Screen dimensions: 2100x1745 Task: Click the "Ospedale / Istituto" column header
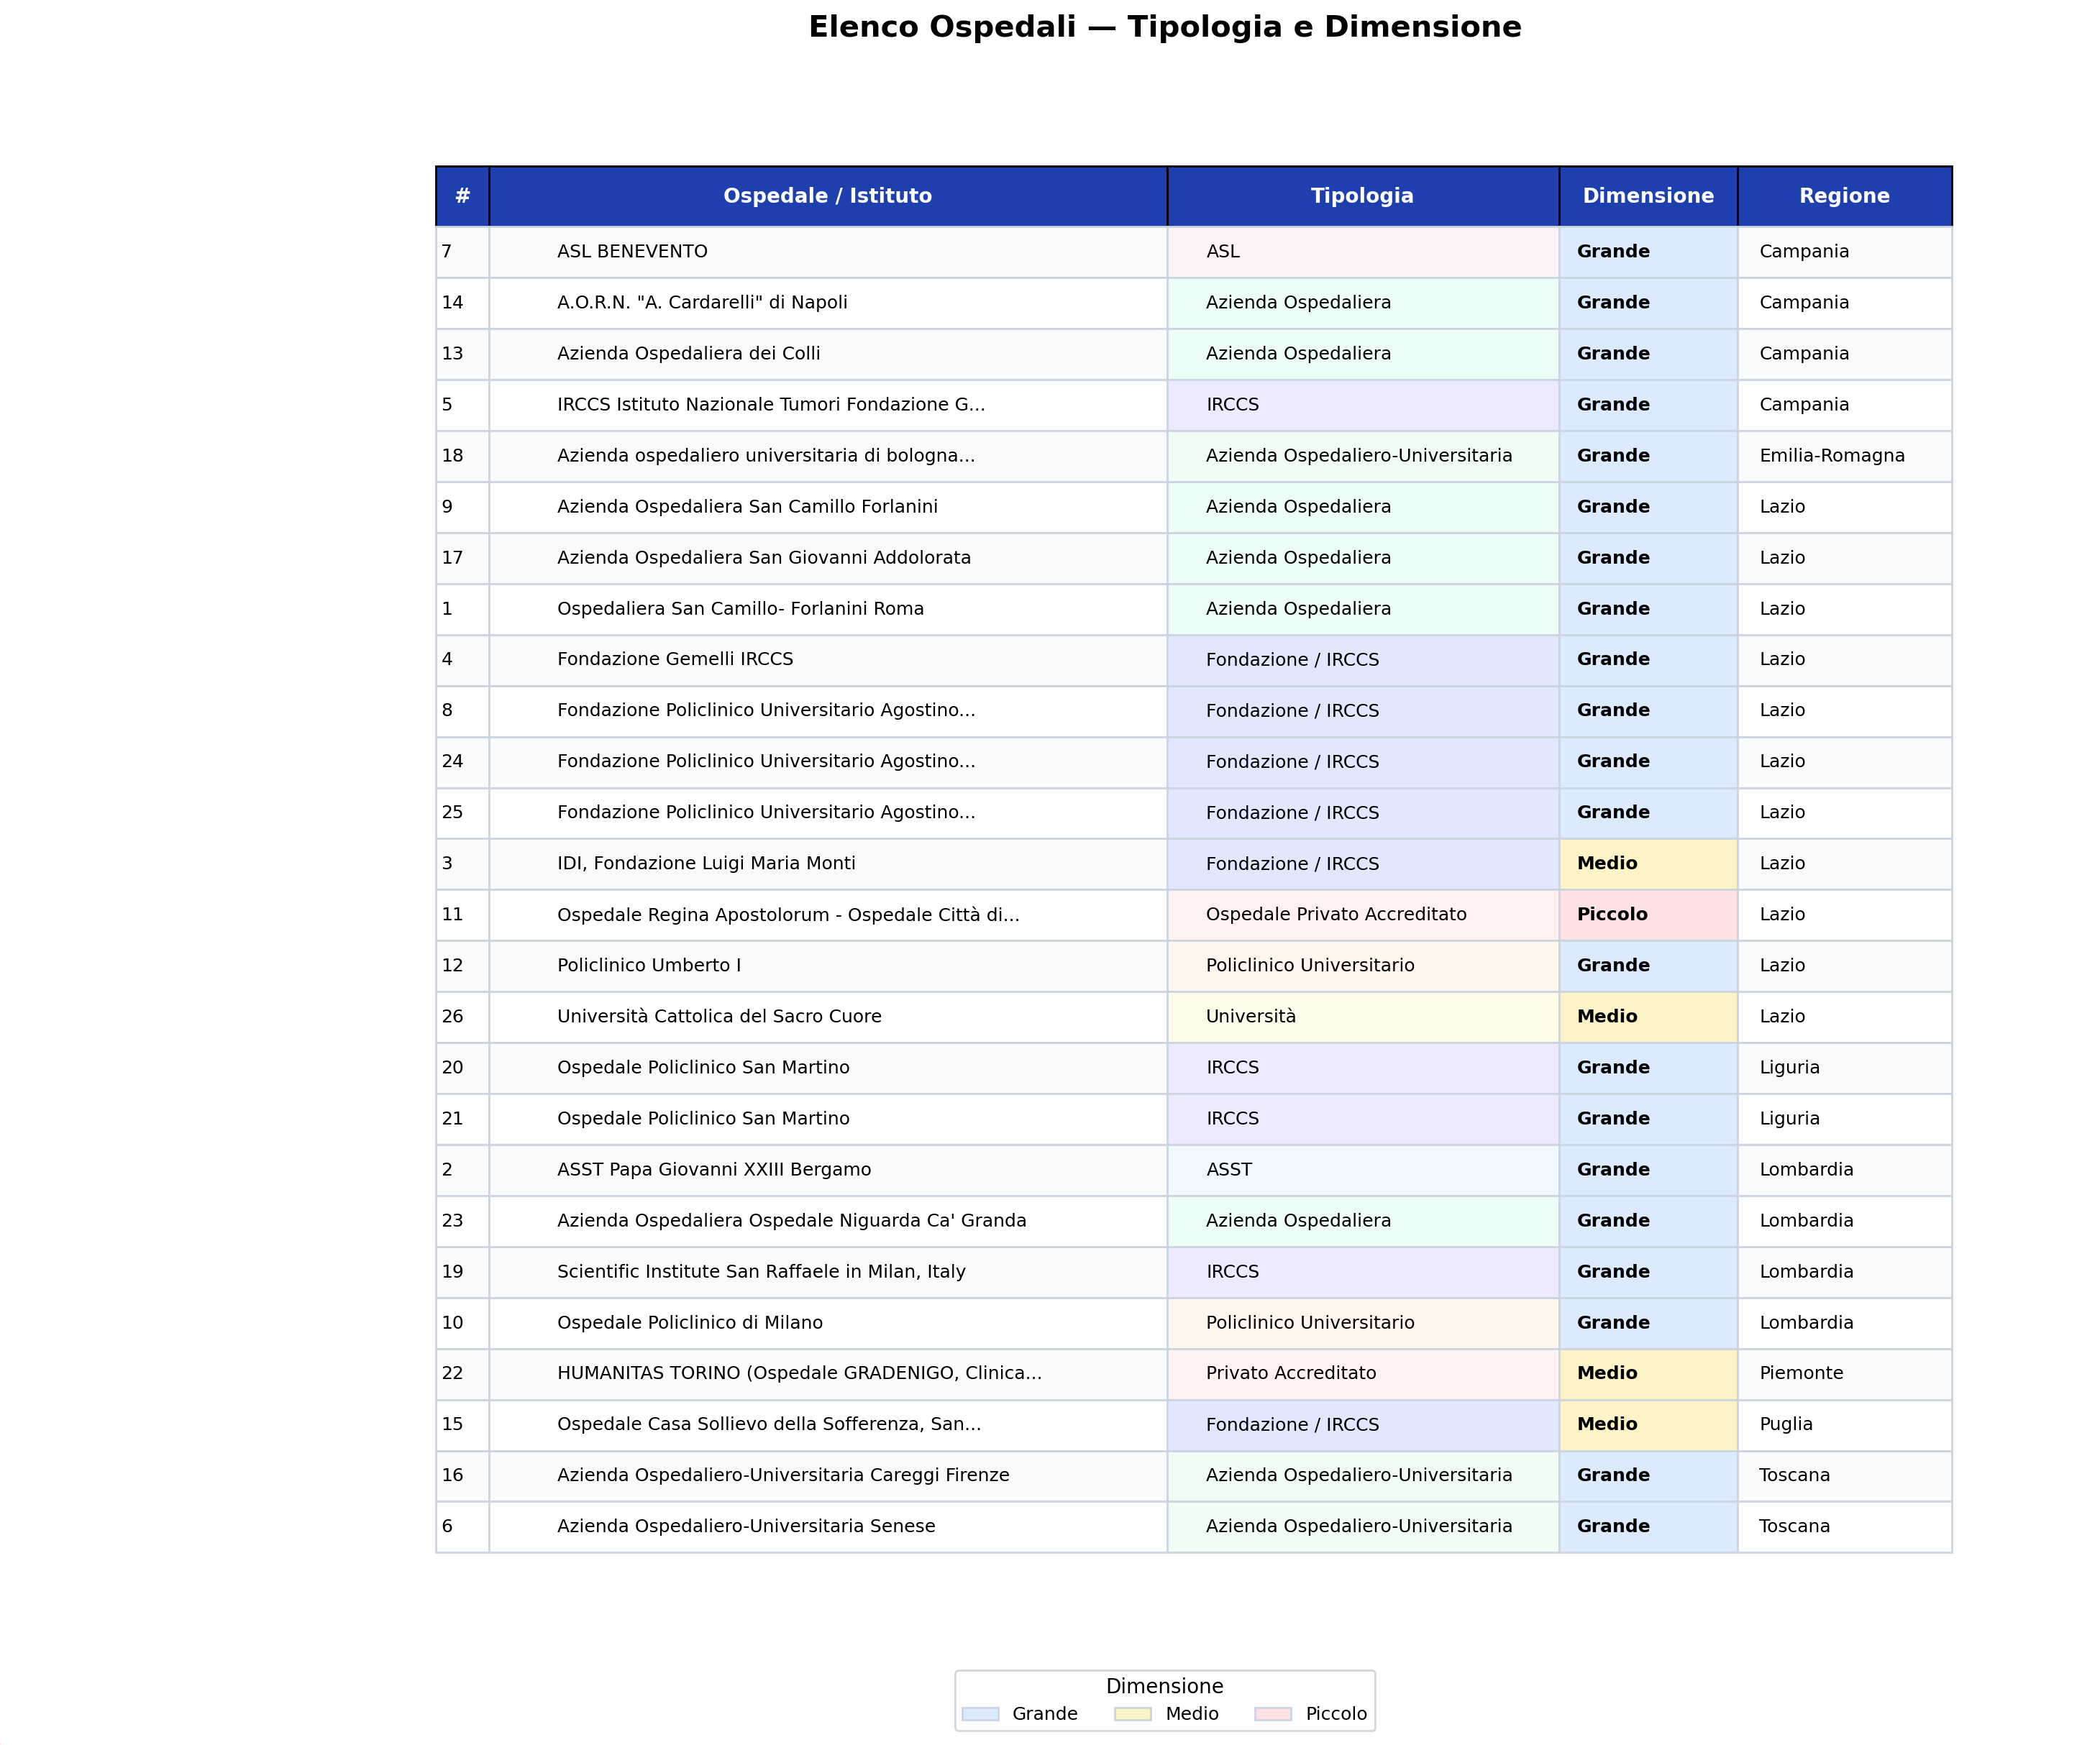point(828,196)
